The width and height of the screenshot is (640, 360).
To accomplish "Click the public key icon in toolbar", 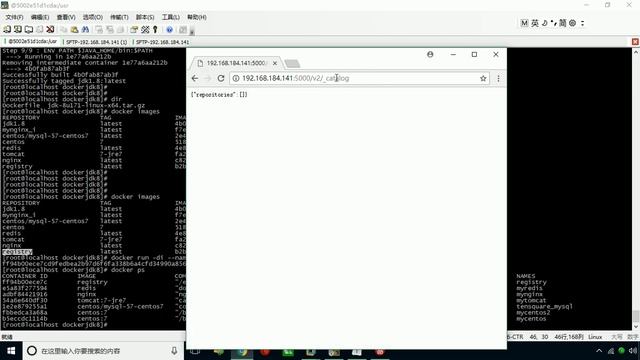I will pyautogui.click(x=155, y=29).
